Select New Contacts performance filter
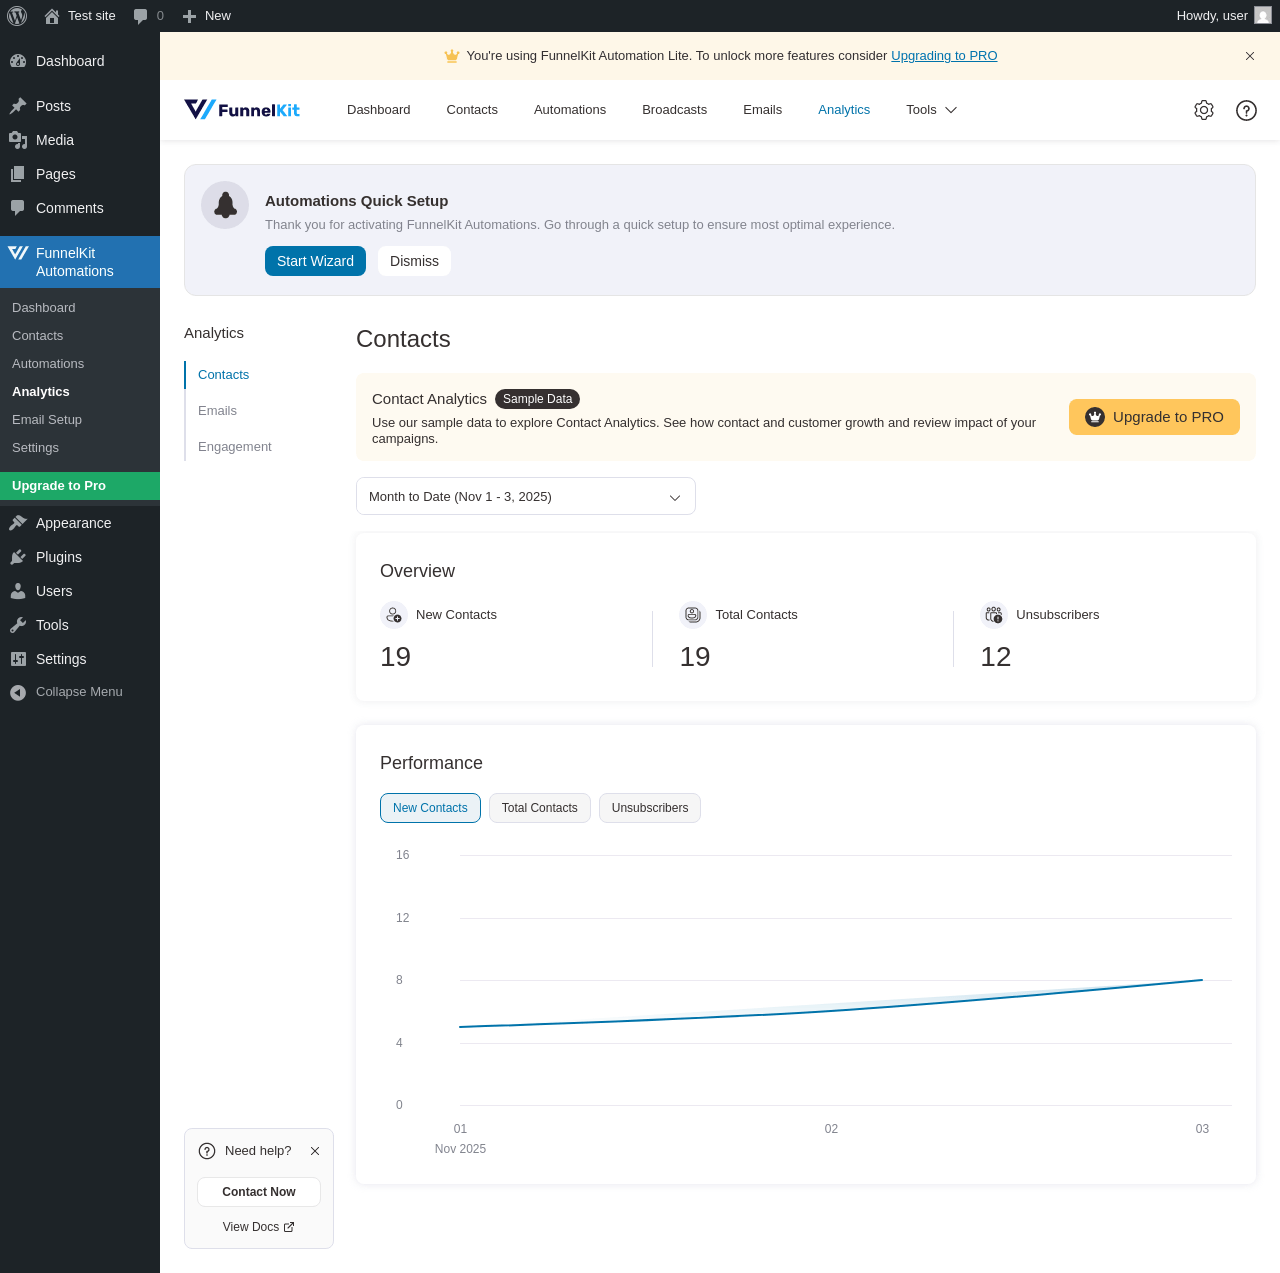The image size is (1280, 1273). (430, 808)
